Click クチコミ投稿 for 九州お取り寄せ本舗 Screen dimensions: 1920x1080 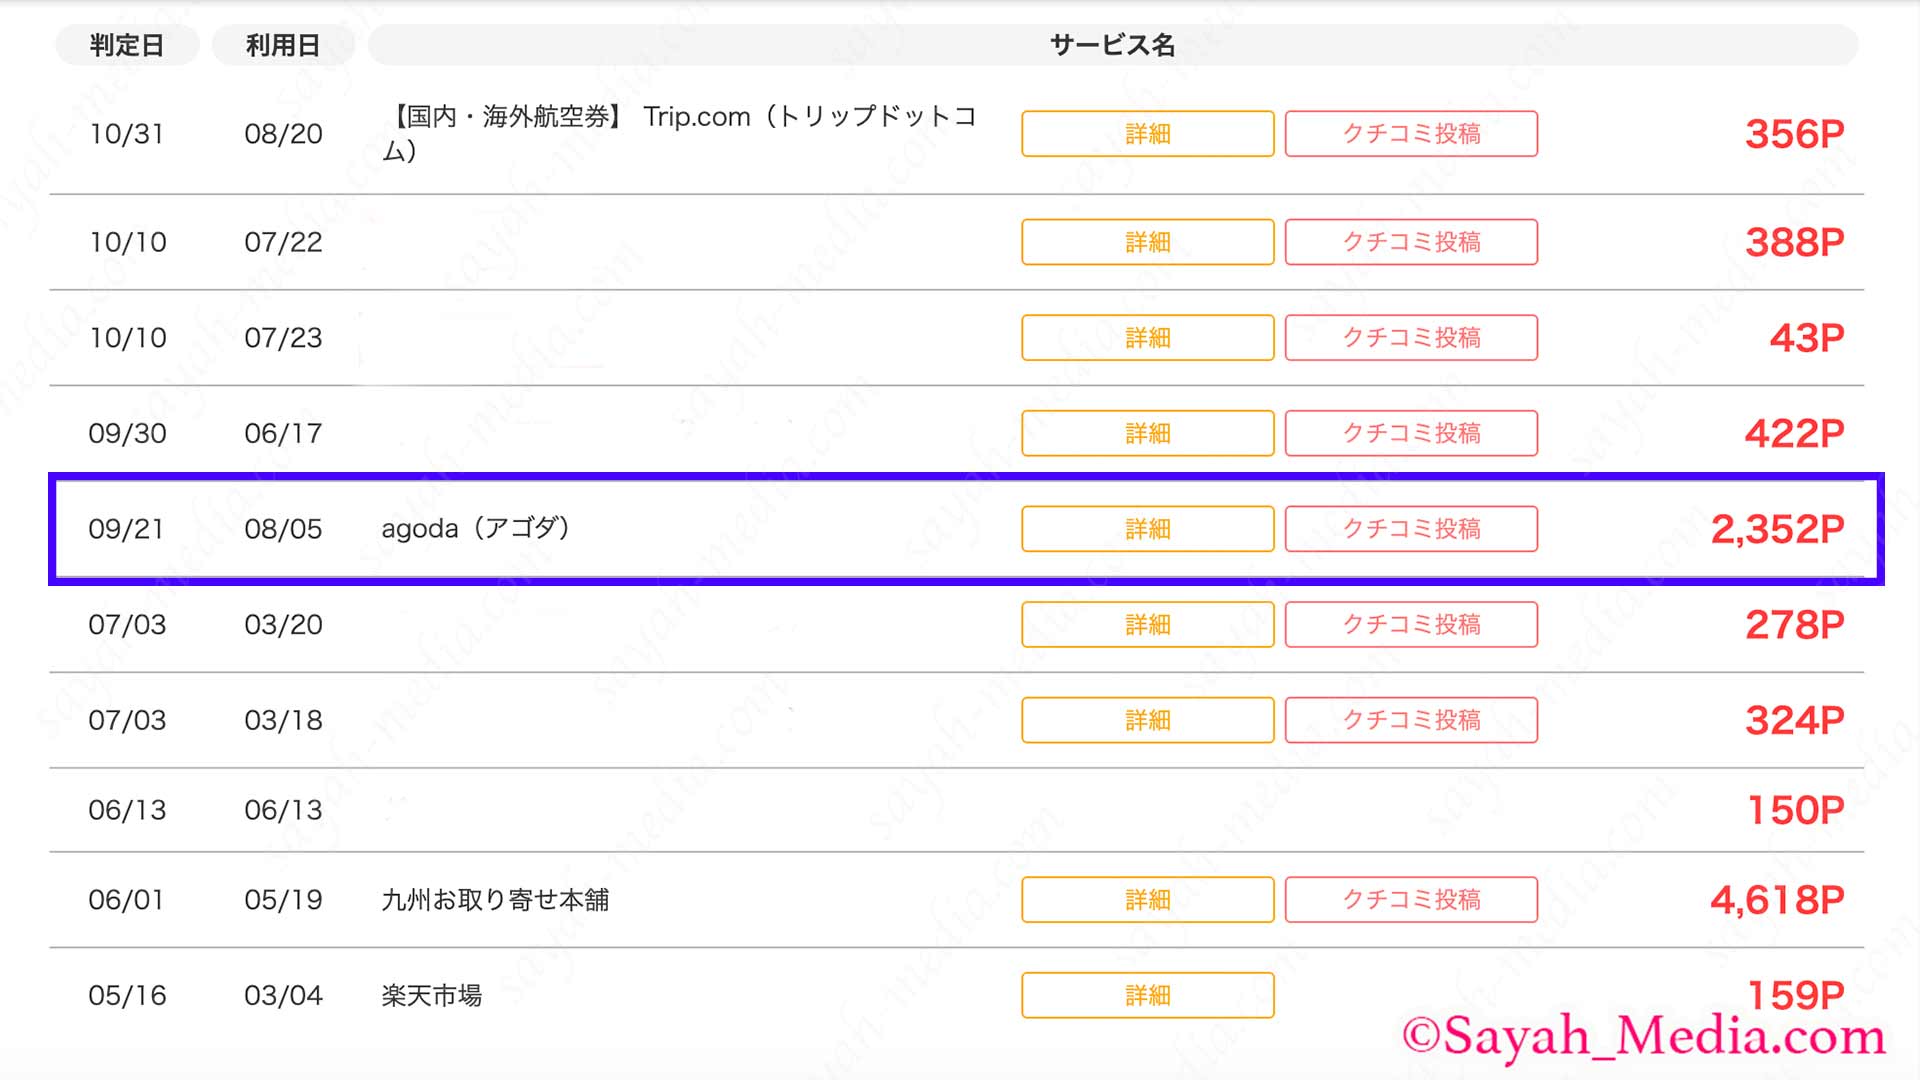tap(1411, 900)
